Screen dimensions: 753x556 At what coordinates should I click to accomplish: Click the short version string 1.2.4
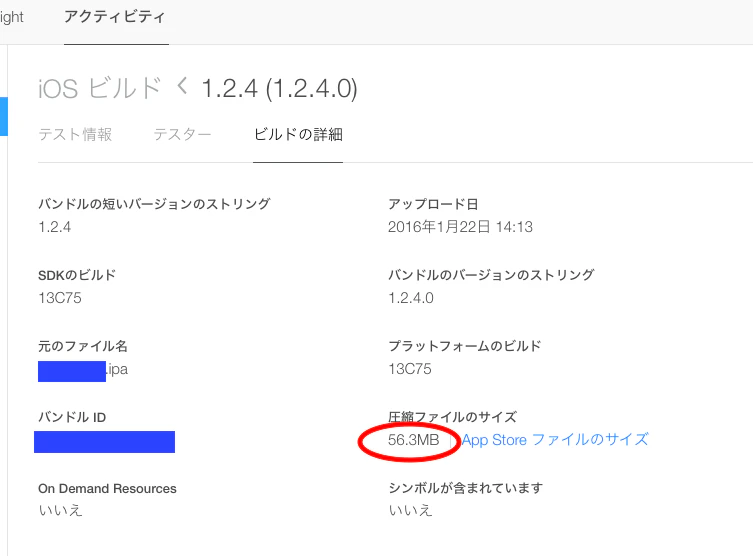pos(55,227)
